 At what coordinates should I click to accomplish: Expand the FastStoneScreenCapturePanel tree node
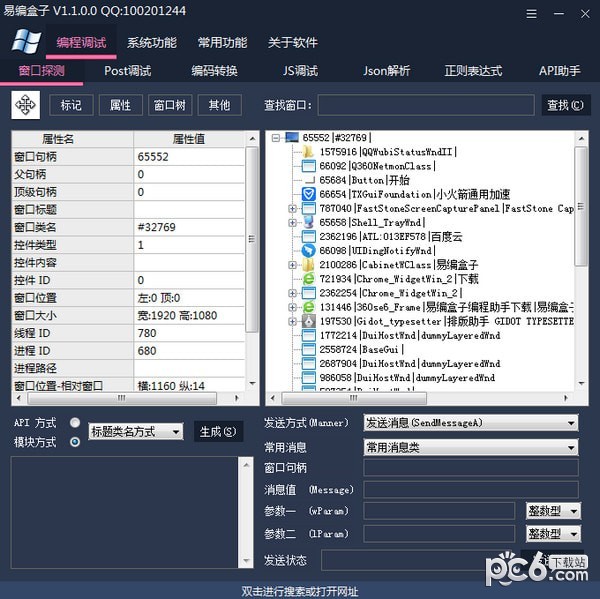[x=293, y=209]
